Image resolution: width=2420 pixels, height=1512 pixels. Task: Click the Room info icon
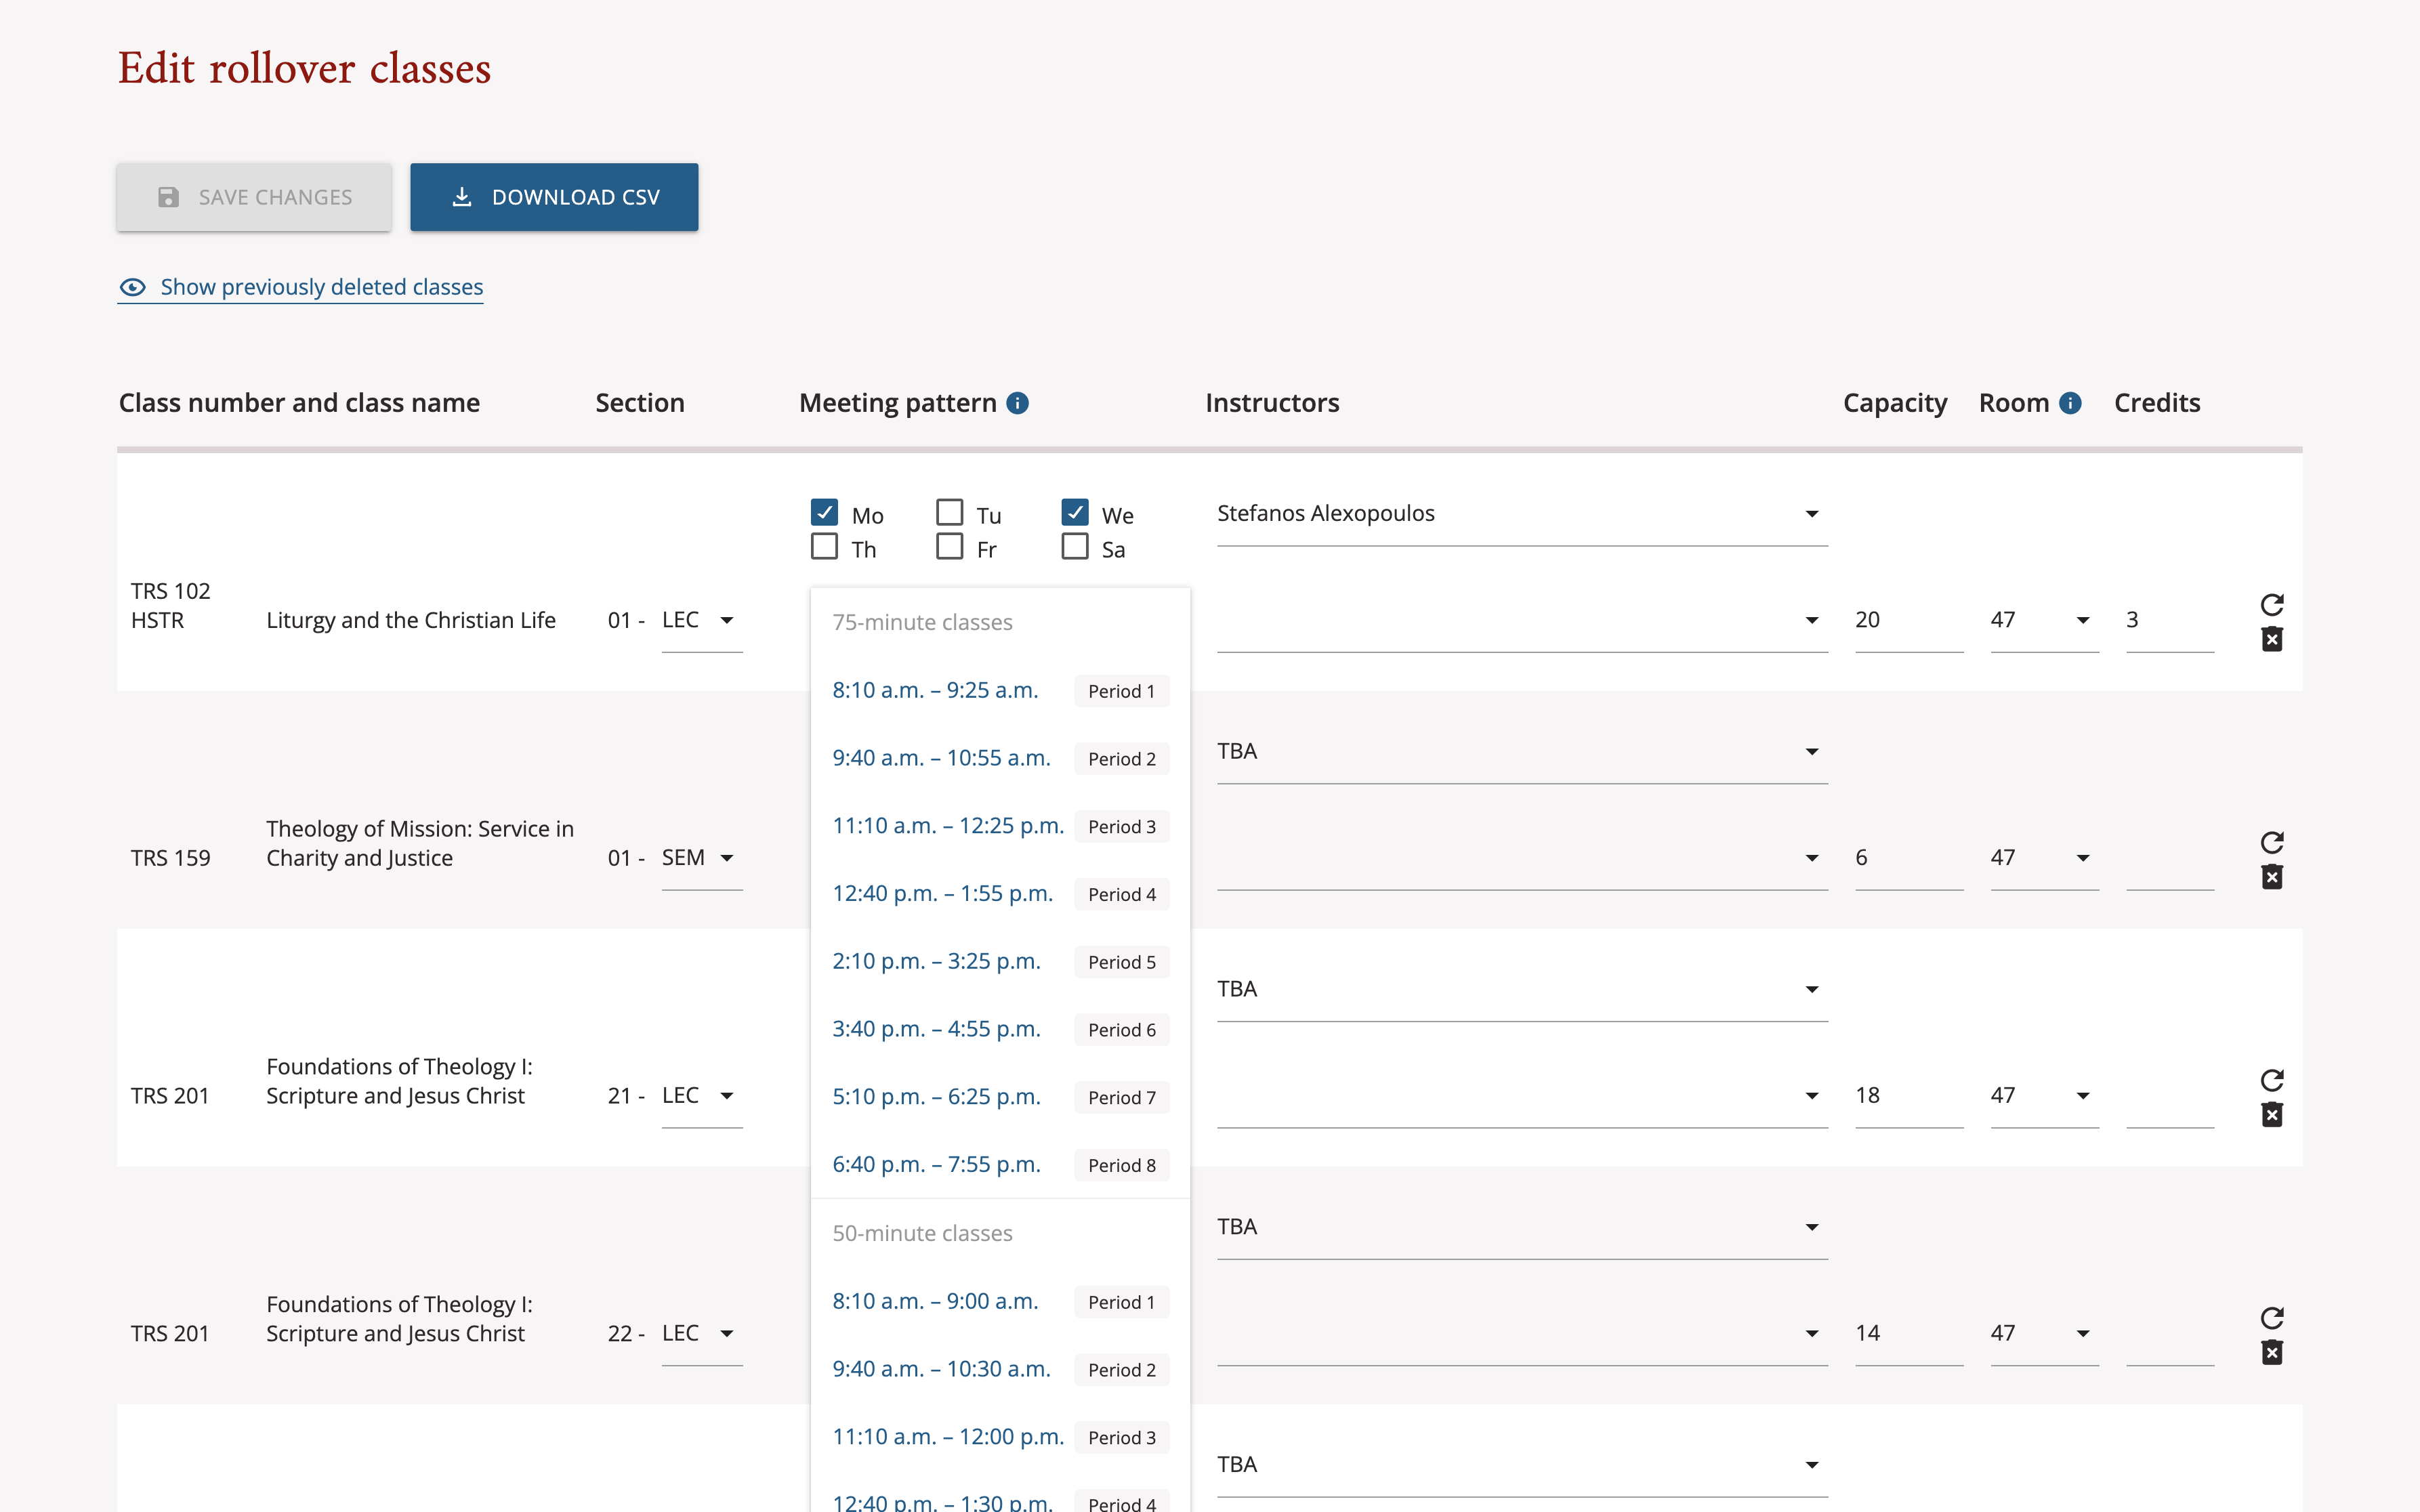(2070, 403)
